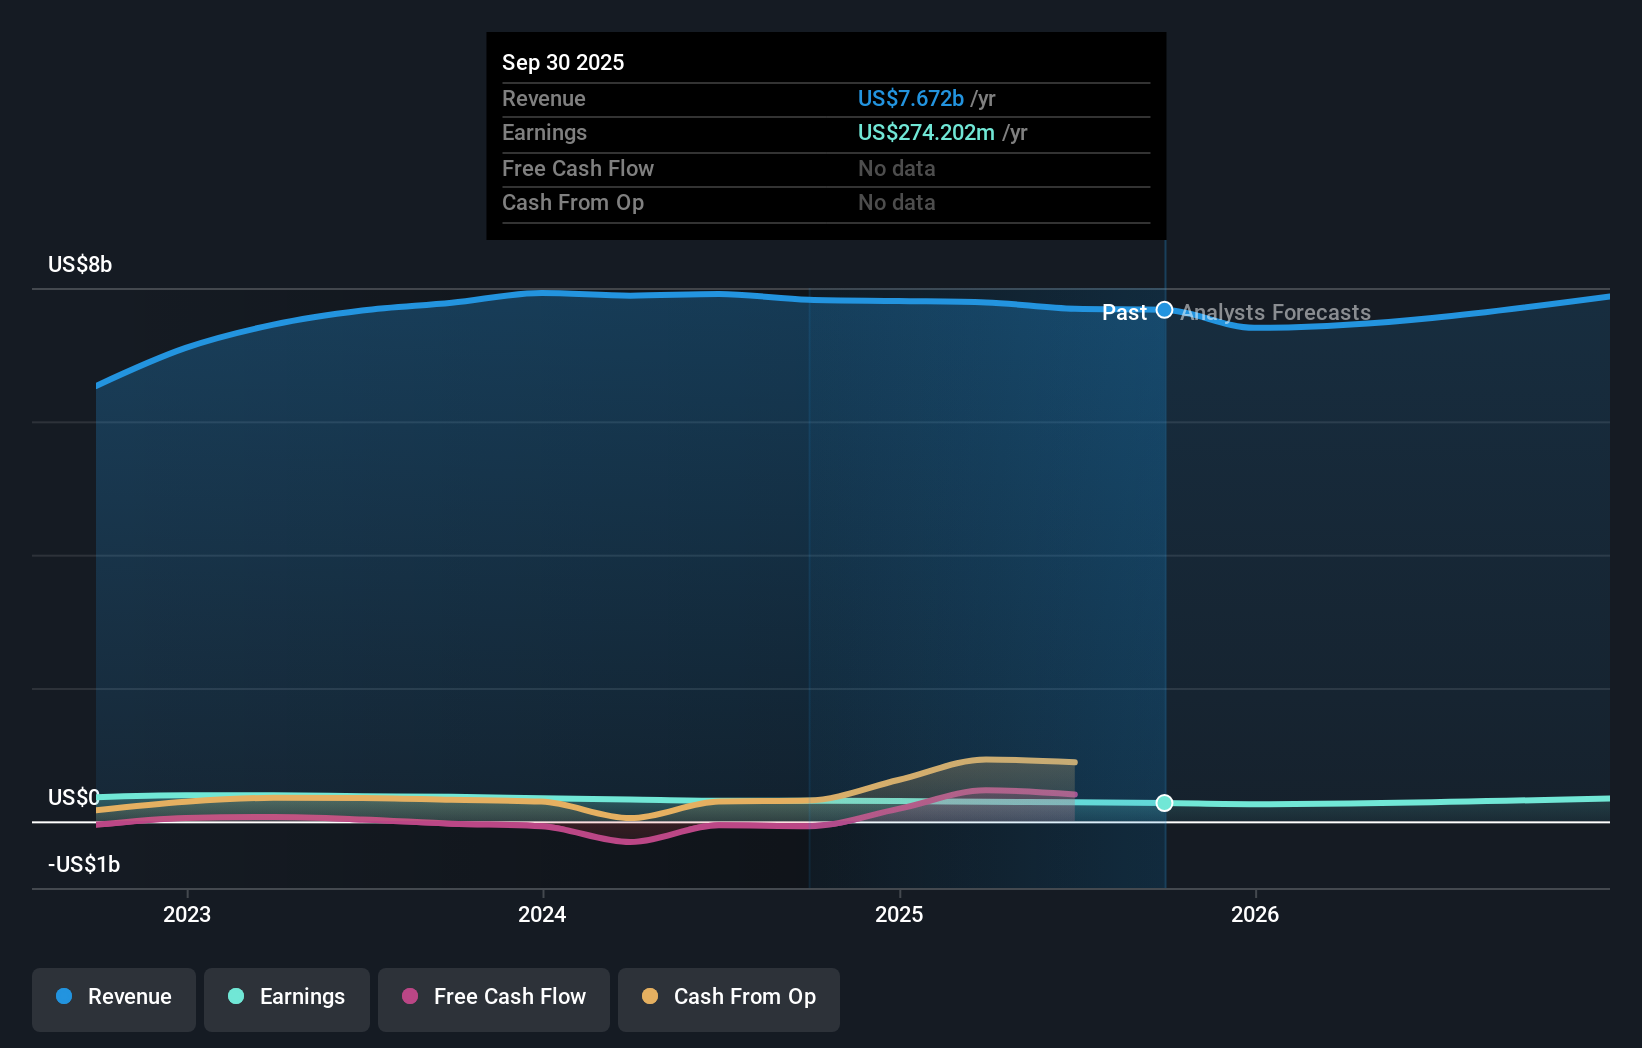Toggle the Cash From Op series off
1642x1048 pixels.
tap(728, 999)
